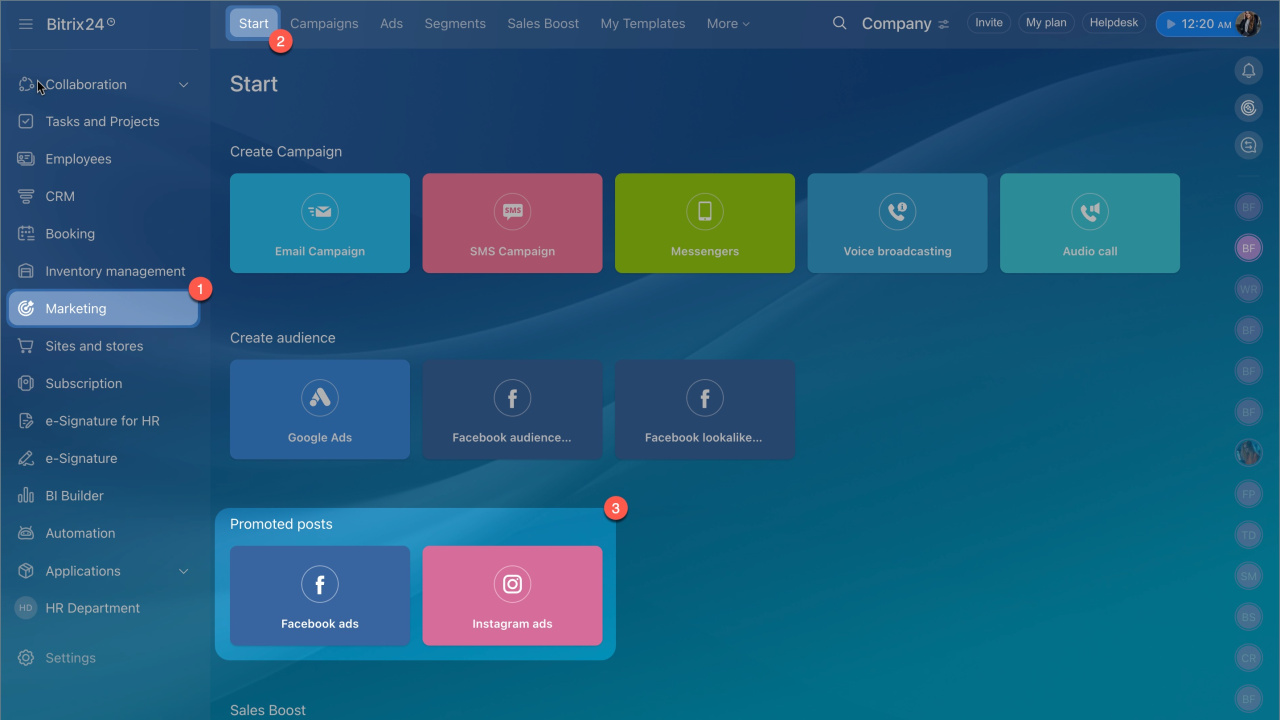1280x720 pixels.
Task: Switch to the Campaigns tab
Action: pyautogui.click(x=324, y=23)
